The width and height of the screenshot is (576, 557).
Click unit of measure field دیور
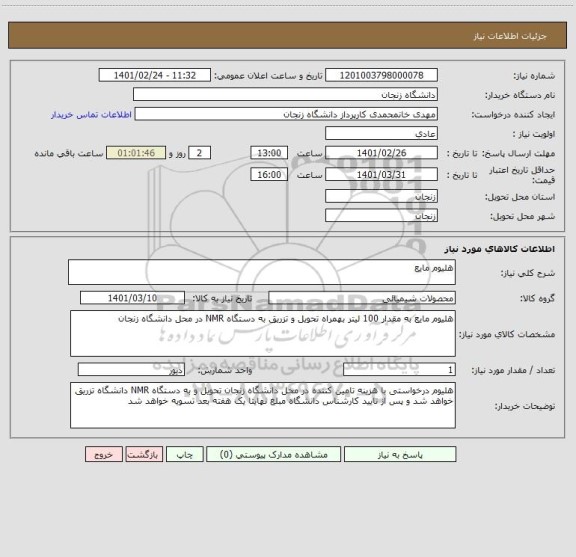(131, 370)
